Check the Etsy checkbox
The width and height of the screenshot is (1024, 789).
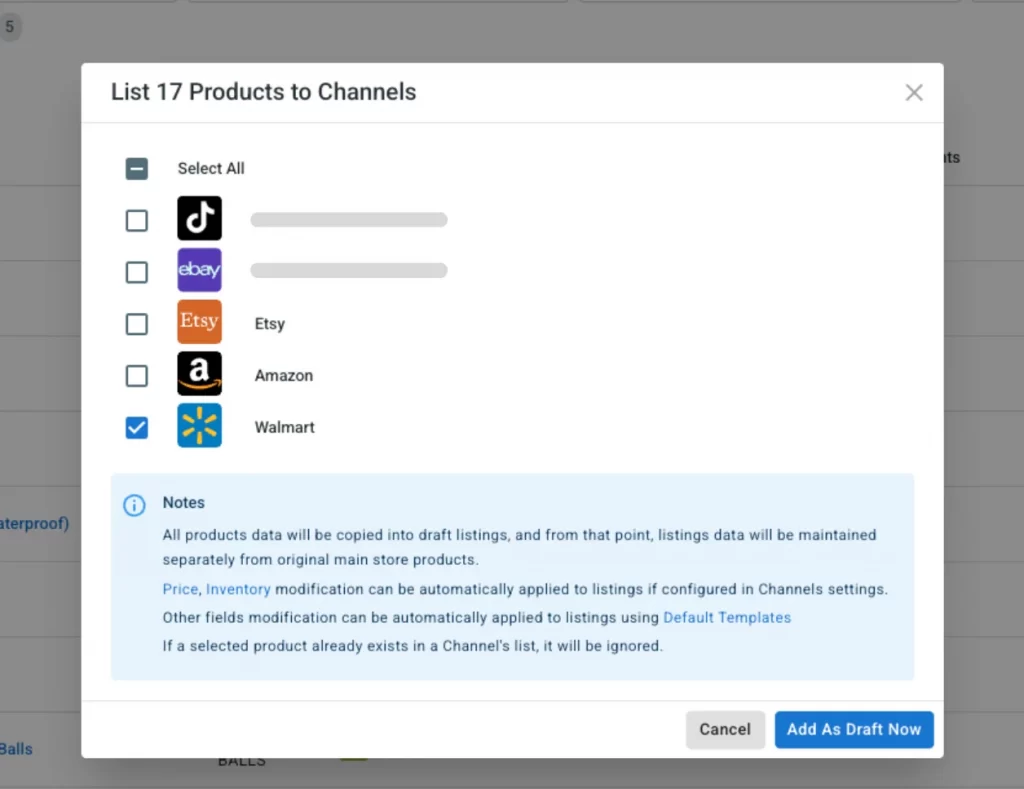(136, 324)
